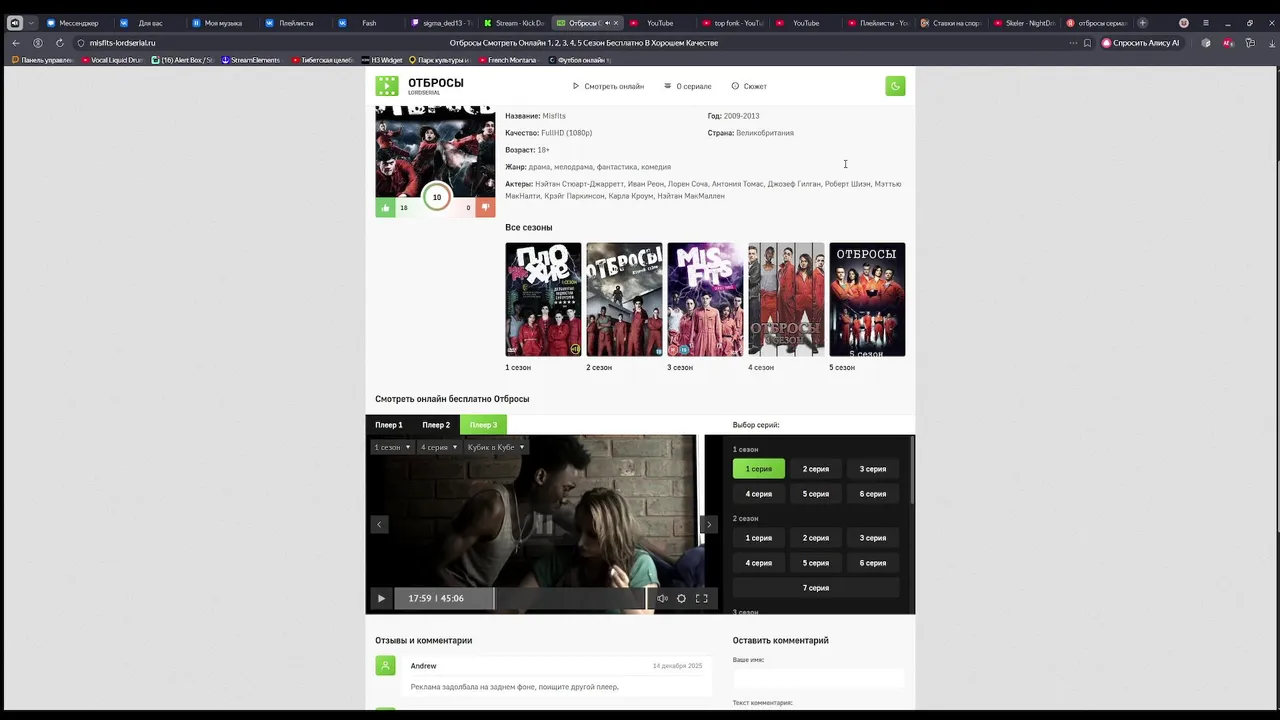The image size is (1280, 720).
Task: Open the Смотреть онлайн menu link
Action: 608,86
